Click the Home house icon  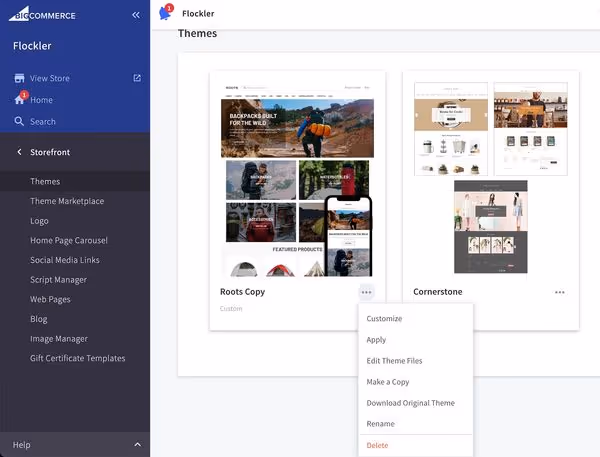(x=19, y=100)
